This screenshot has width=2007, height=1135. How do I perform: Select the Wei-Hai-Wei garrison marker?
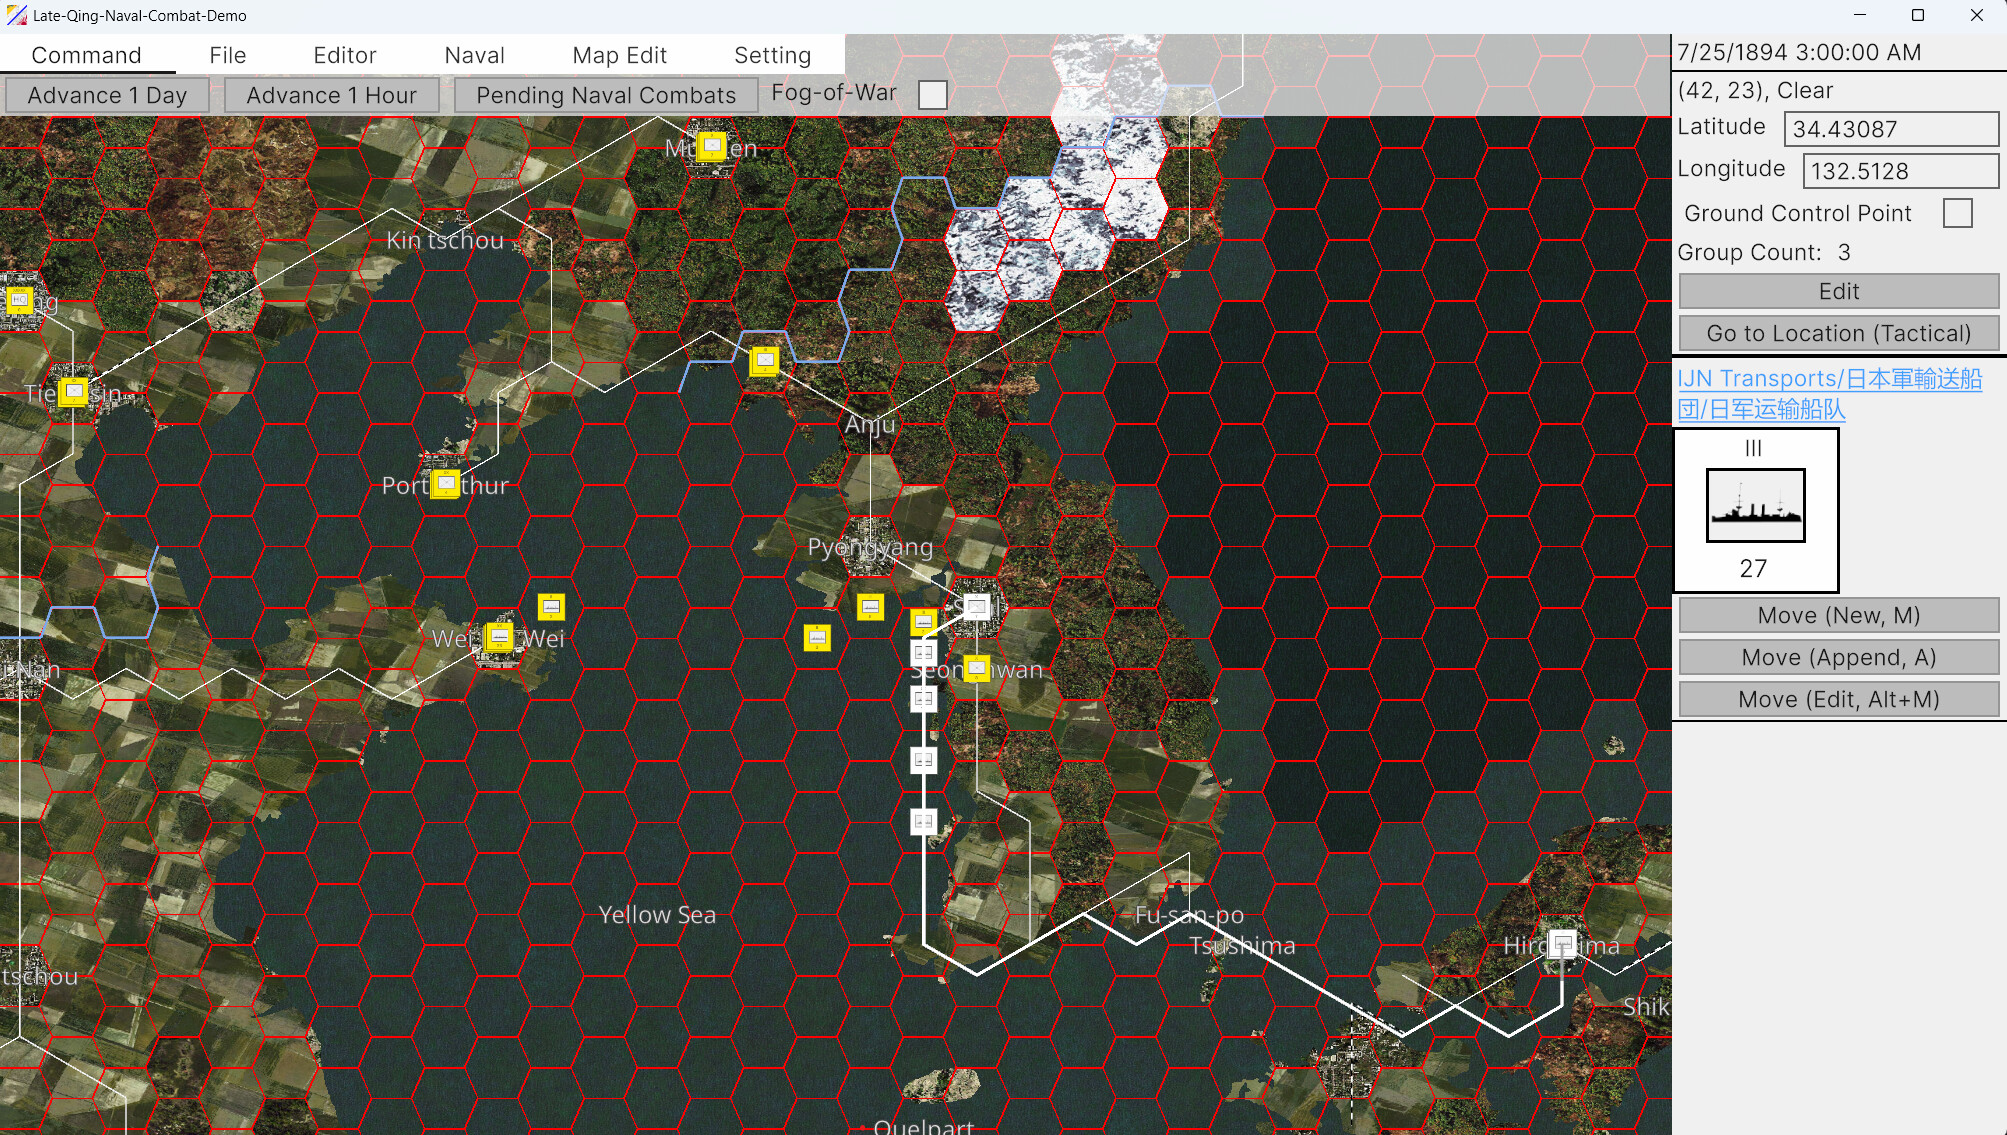(x=500, y=636)
